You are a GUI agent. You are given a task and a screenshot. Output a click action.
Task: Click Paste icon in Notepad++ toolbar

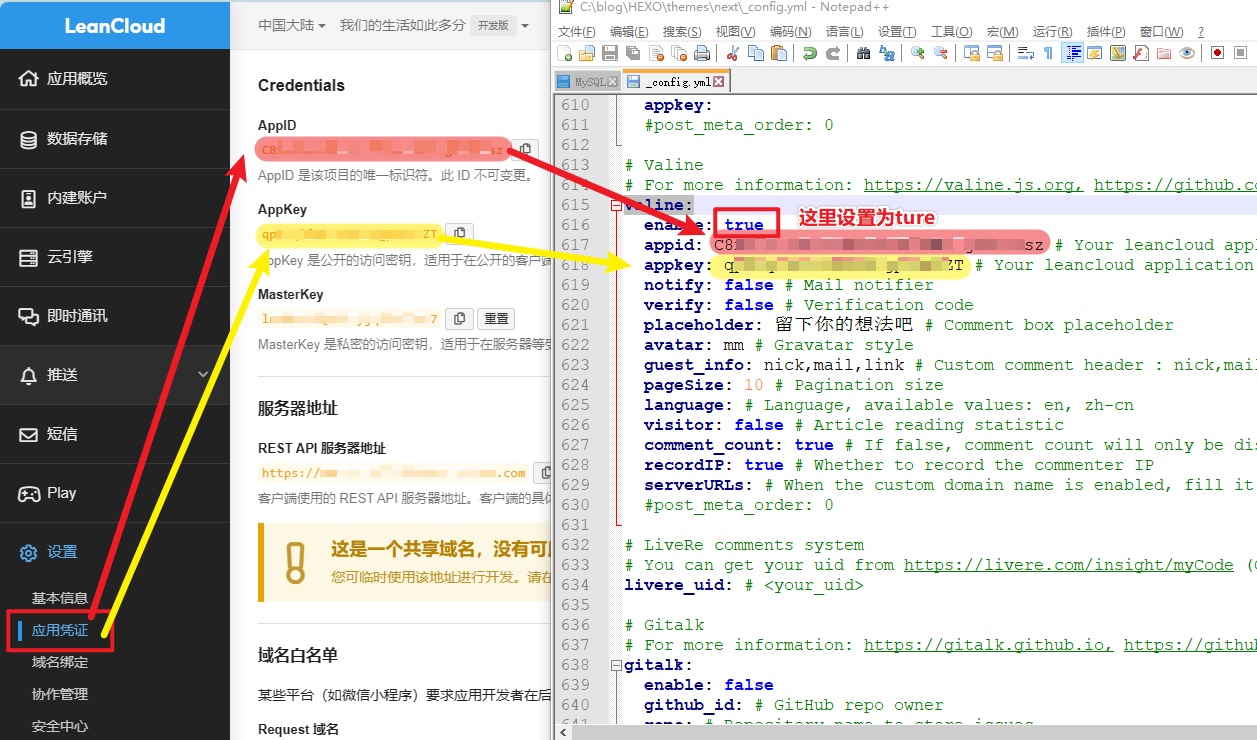779,52
